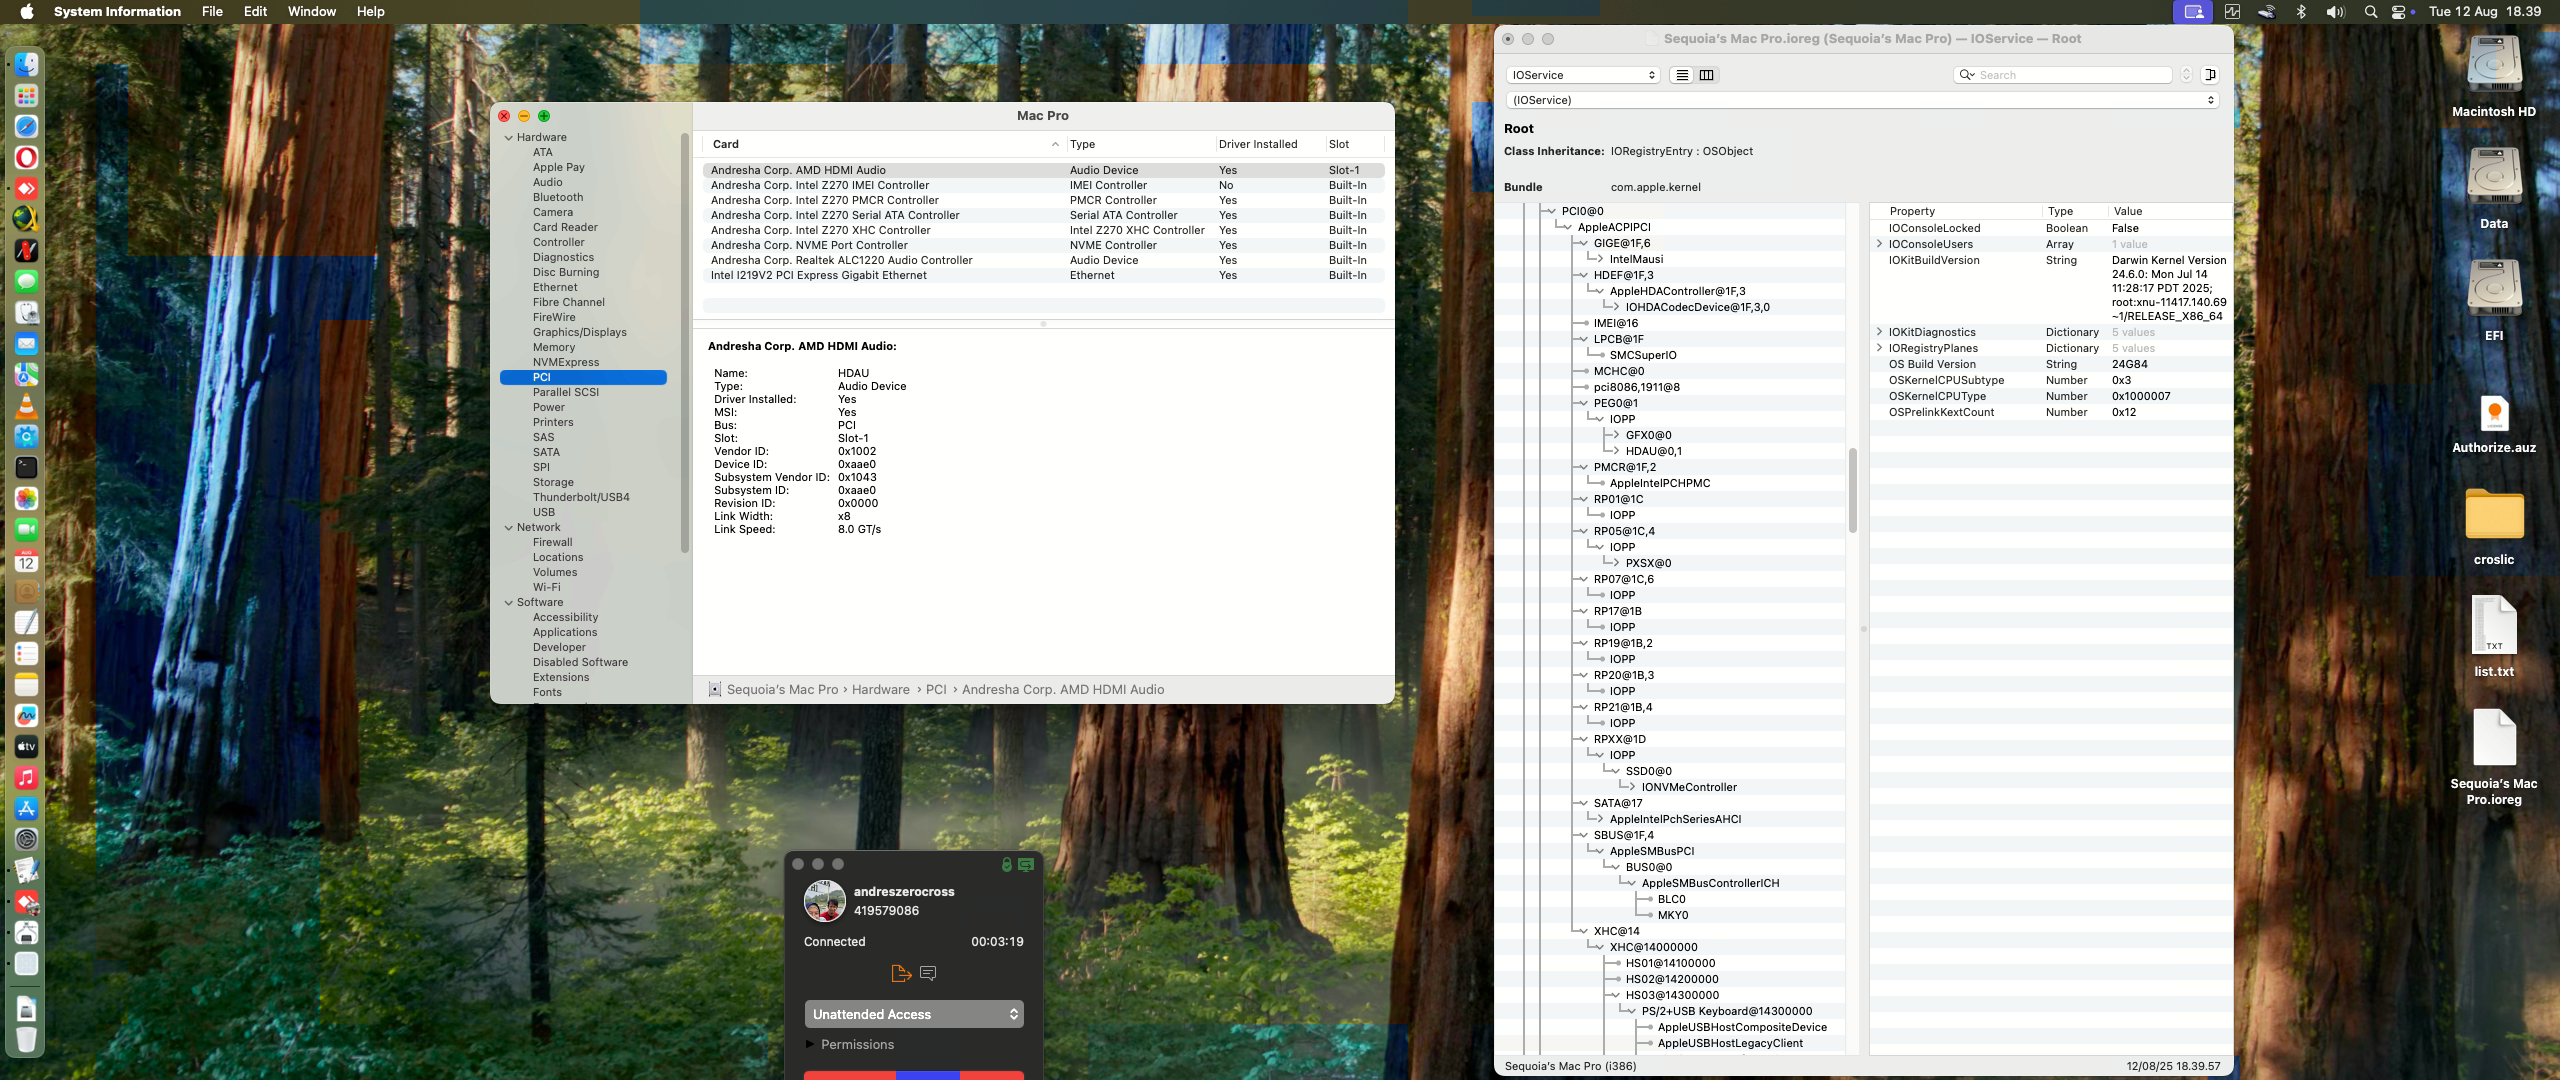Open Control Center in the menu bar
The height and width of the screenshot is (1080, 2560).
point(2399,12)
